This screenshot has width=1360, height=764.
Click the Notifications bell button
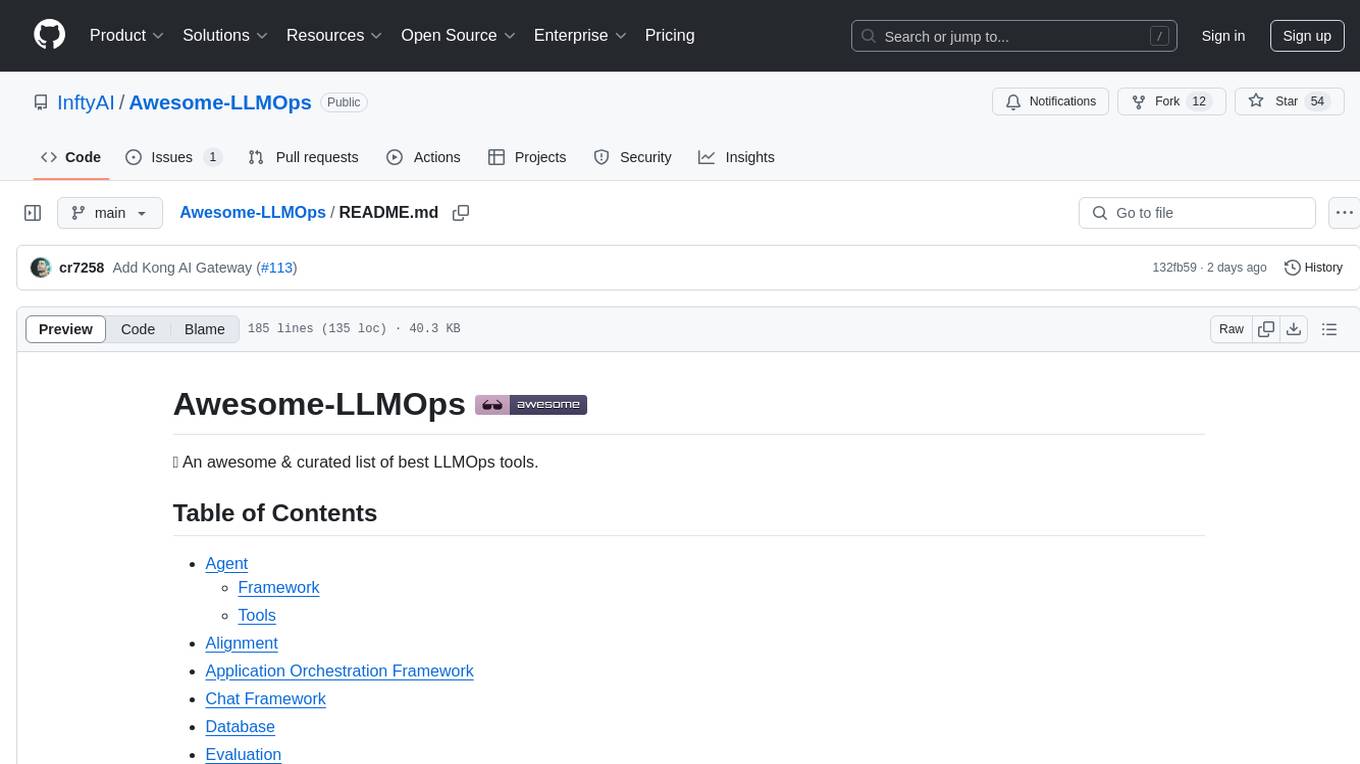click(1051, 102)
